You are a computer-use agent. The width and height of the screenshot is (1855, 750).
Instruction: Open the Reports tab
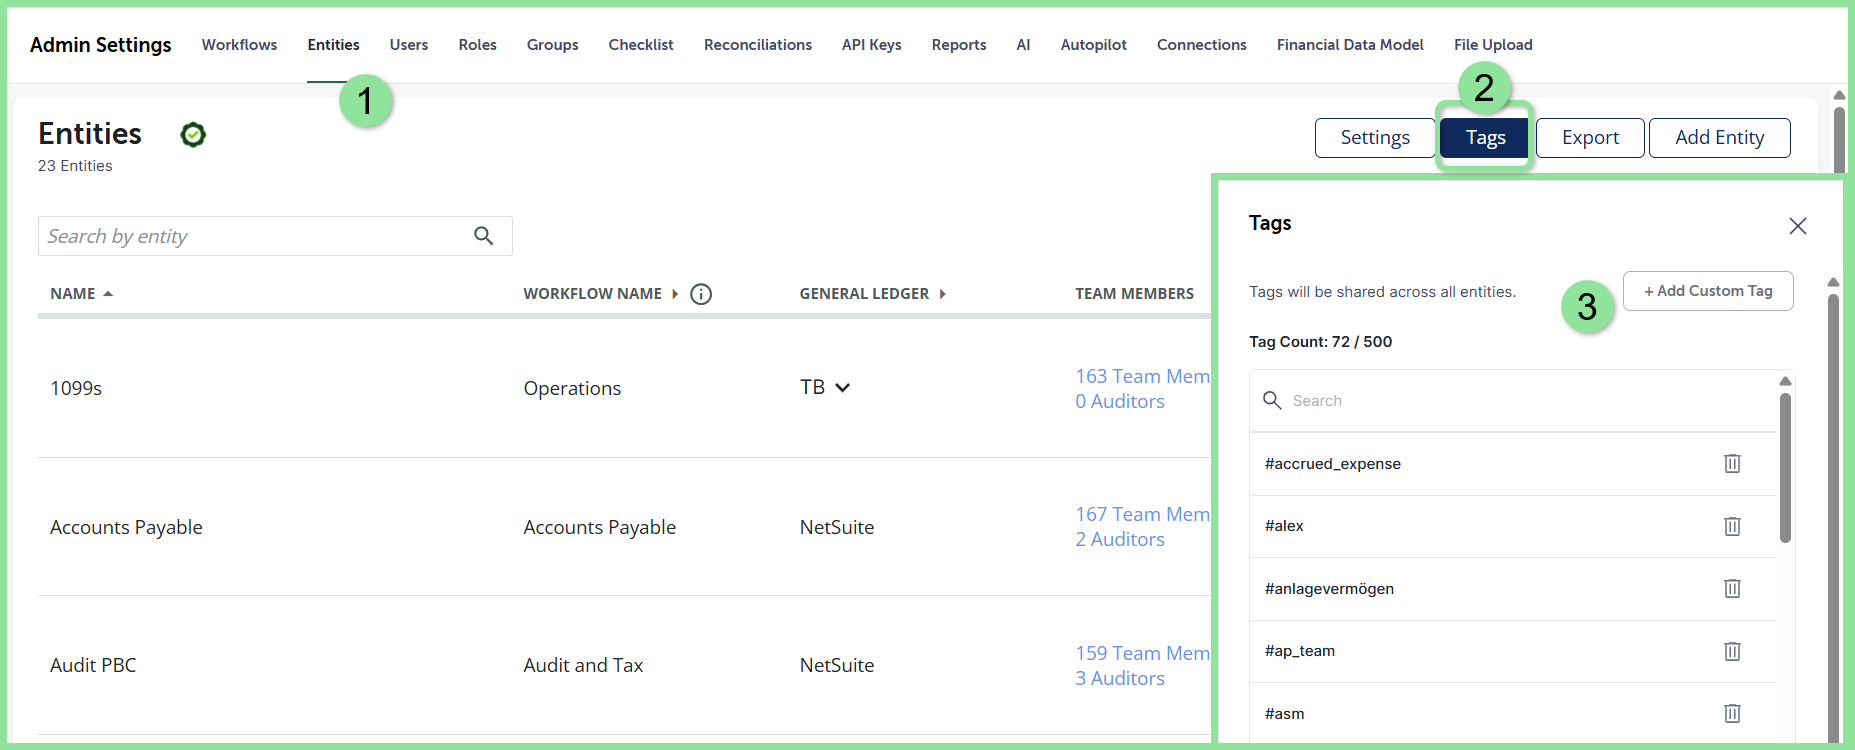point(959,45)
